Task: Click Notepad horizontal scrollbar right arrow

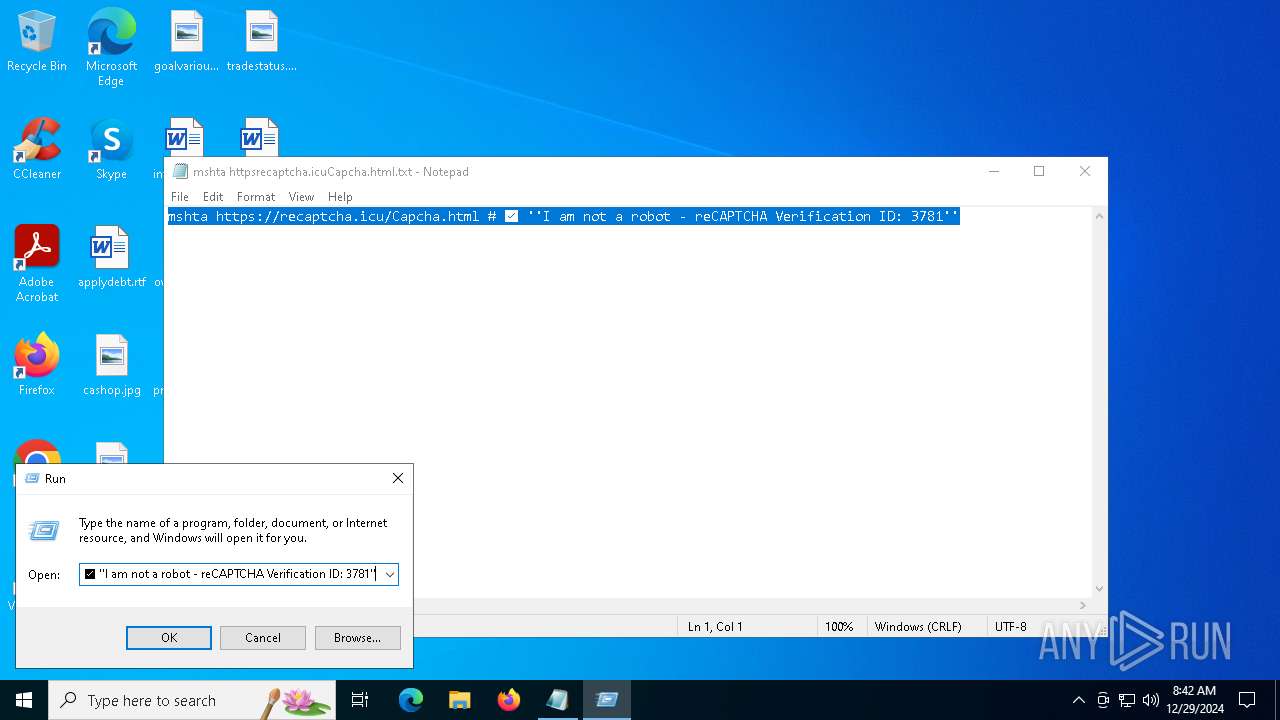Action: pyautogui.click(x=1083, y=605)
